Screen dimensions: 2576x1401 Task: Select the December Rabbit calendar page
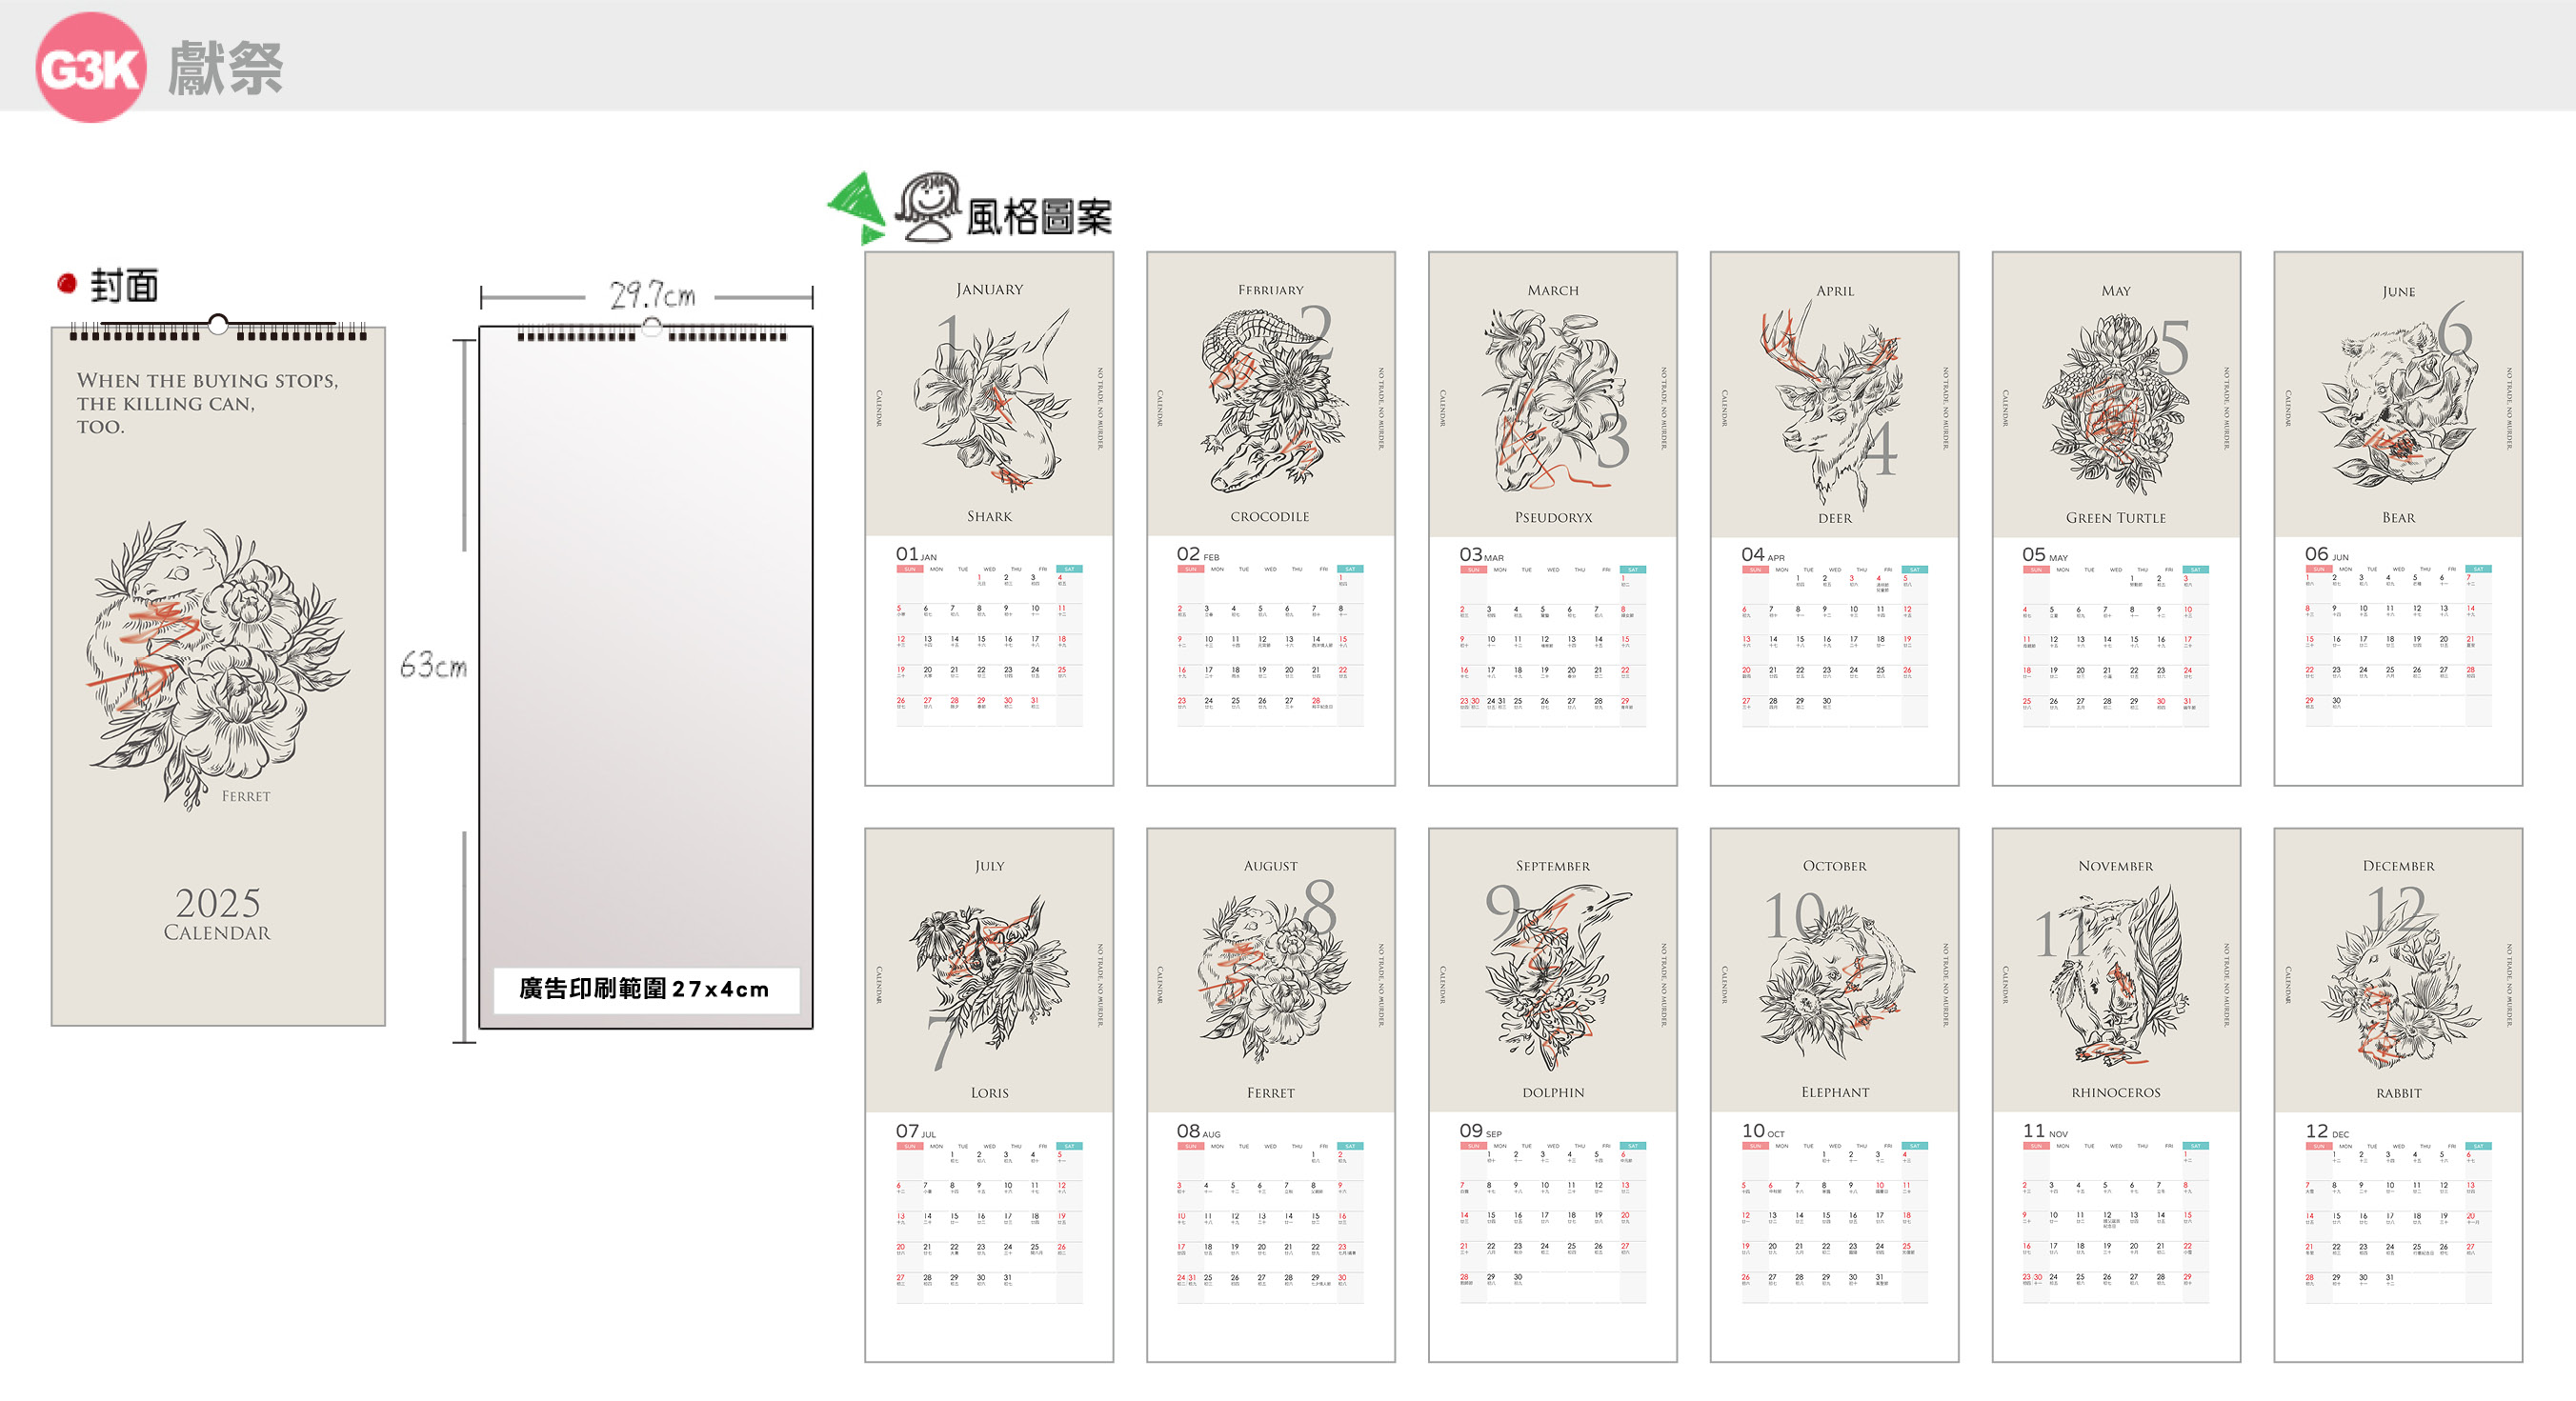tap(2398, 1095)
